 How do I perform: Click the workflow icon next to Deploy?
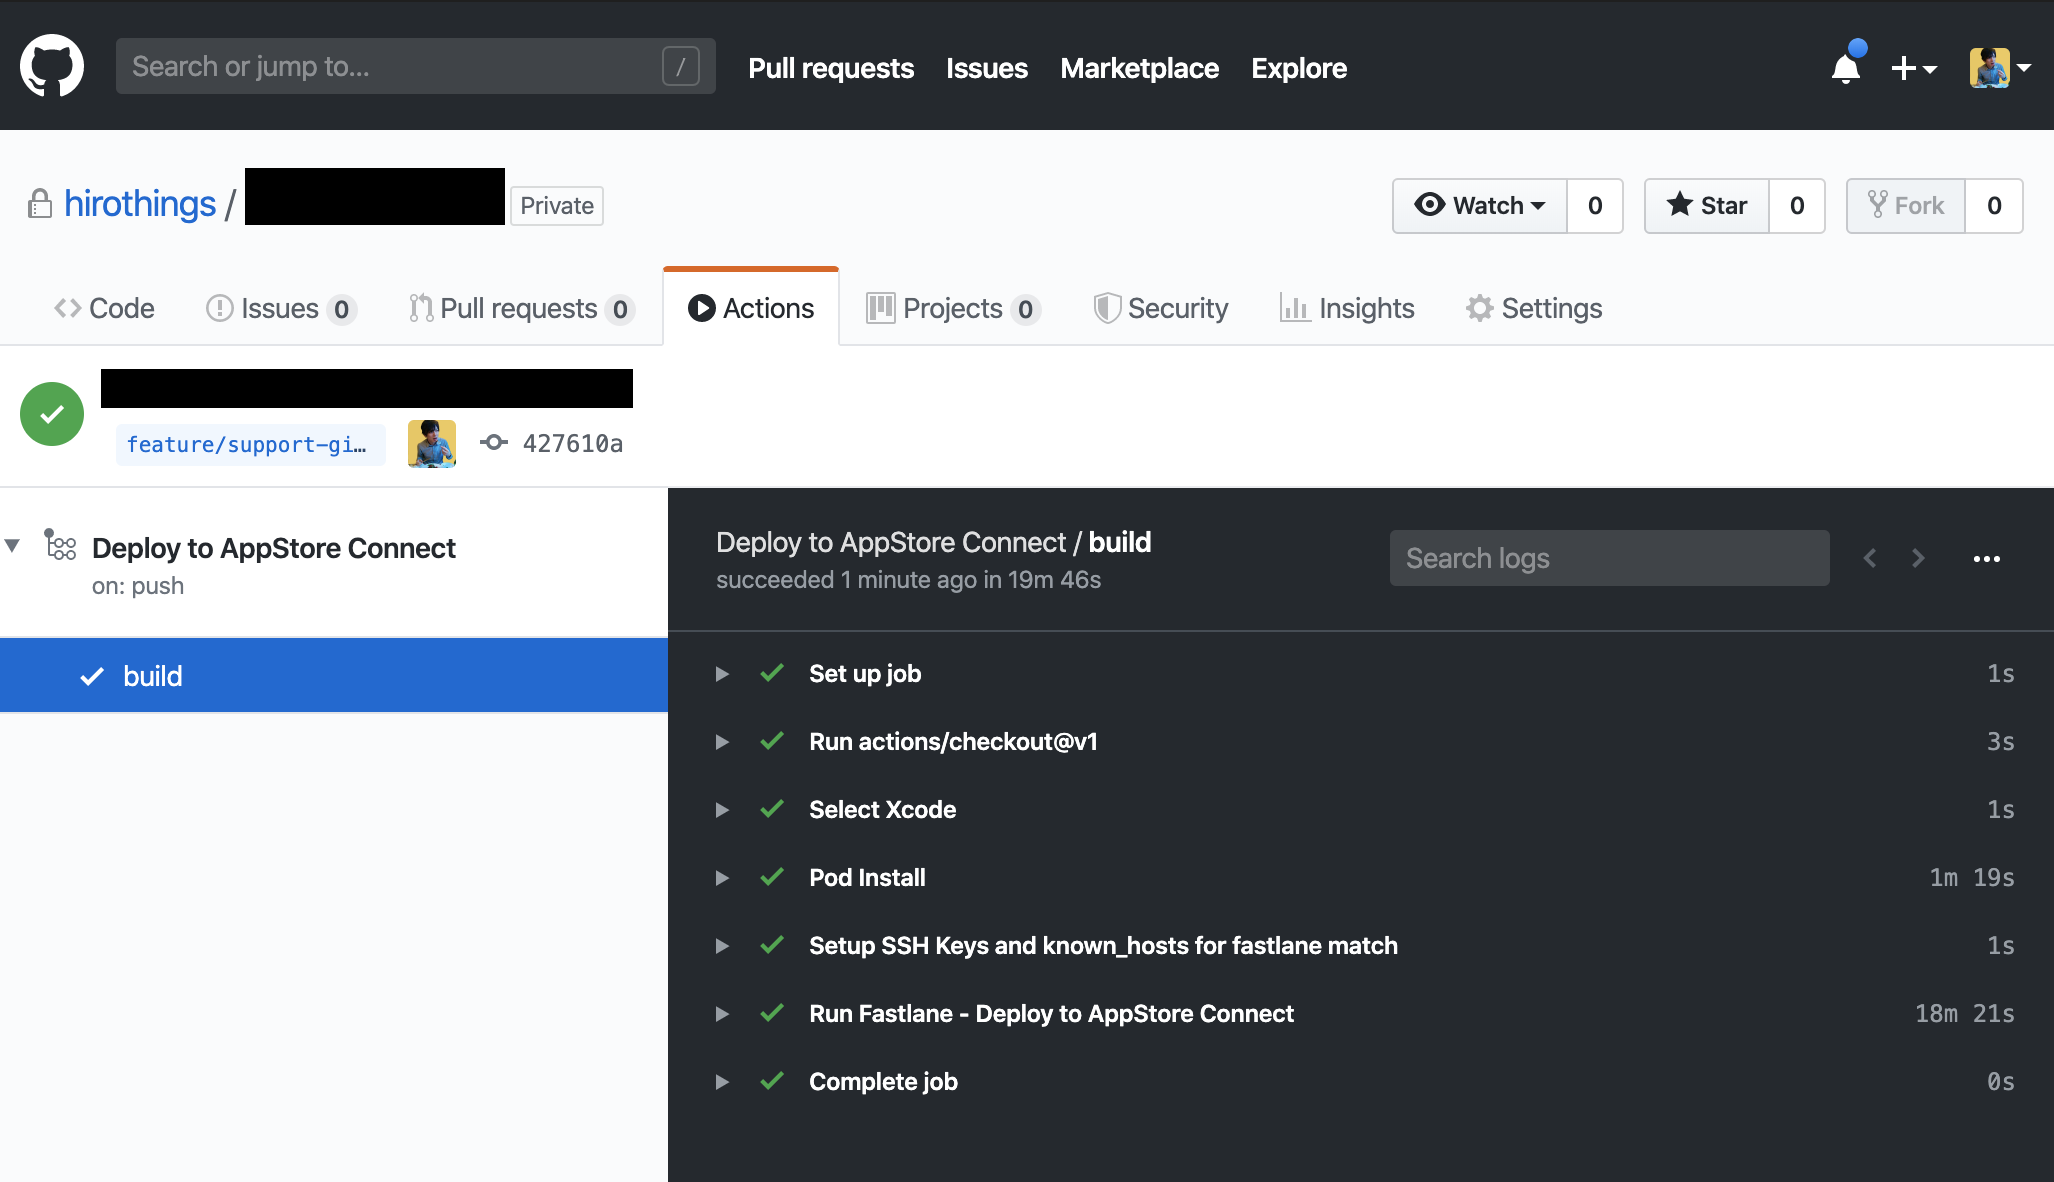60,544
